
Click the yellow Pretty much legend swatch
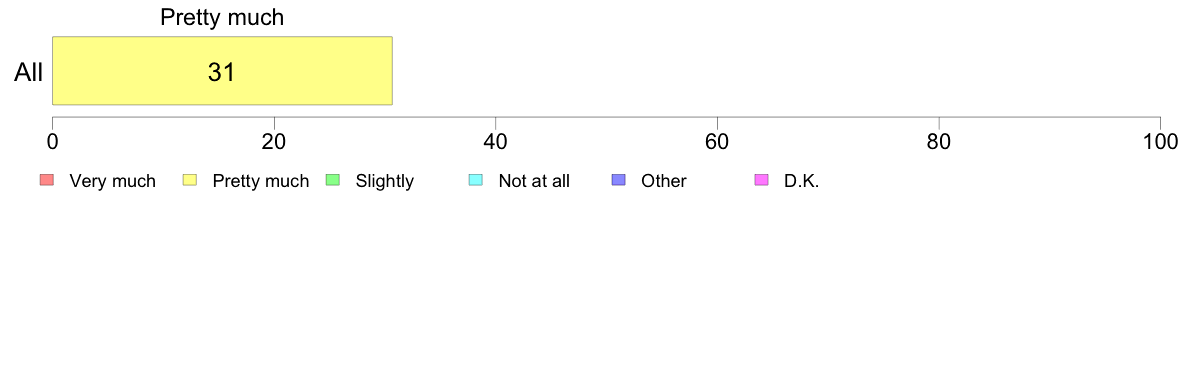190,180
